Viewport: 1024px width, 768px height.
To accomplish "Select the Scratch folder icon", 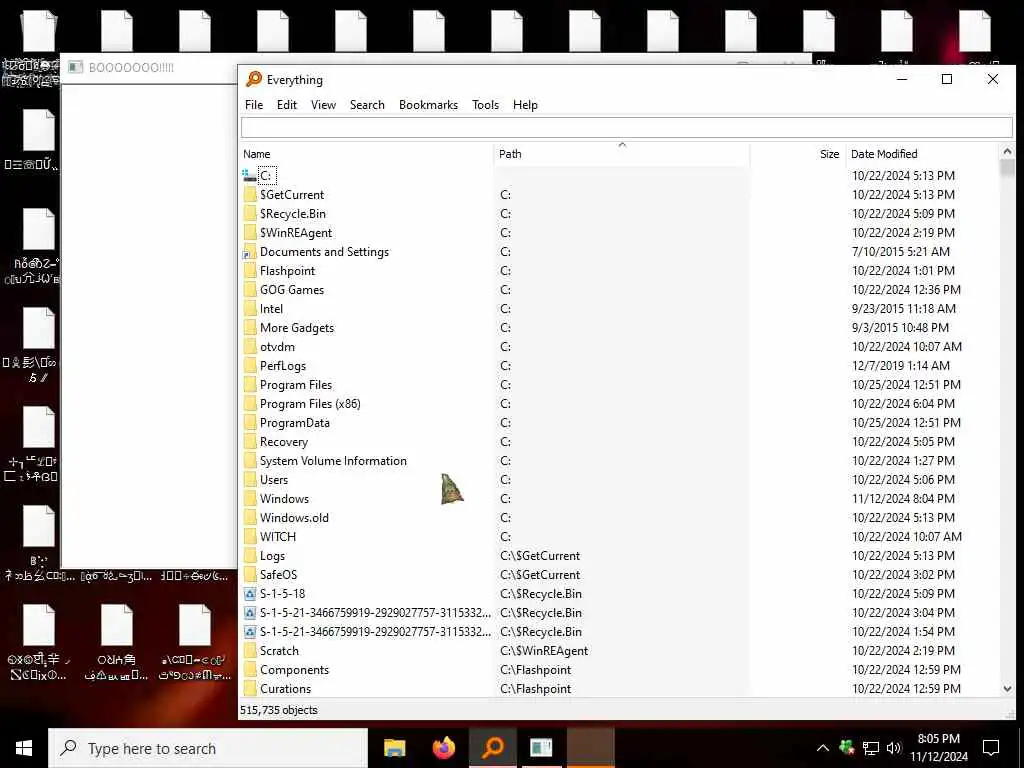I will [x=249, y=651].
